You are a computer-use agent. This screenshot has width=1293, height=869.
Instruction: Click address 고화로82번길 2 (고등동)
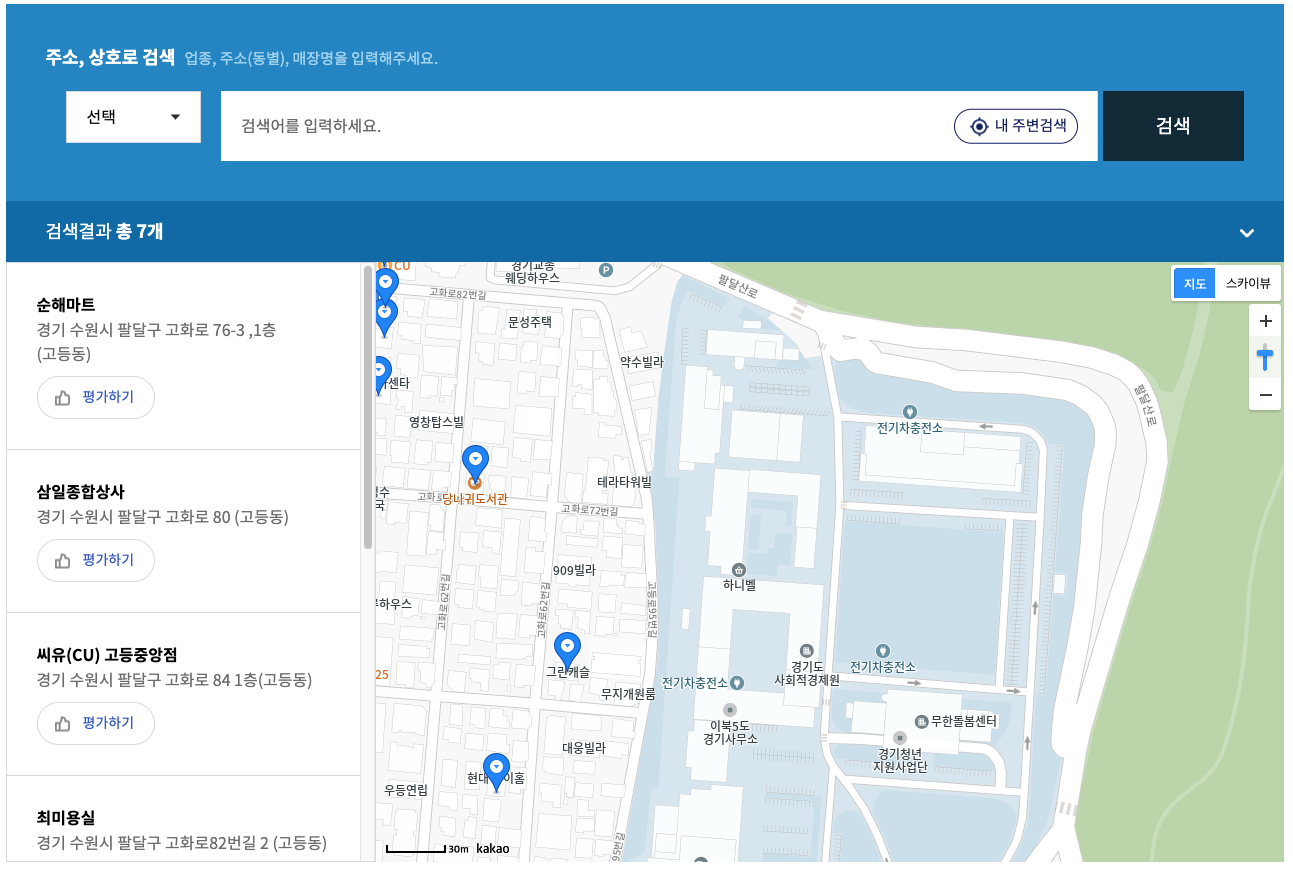(245, 843)
